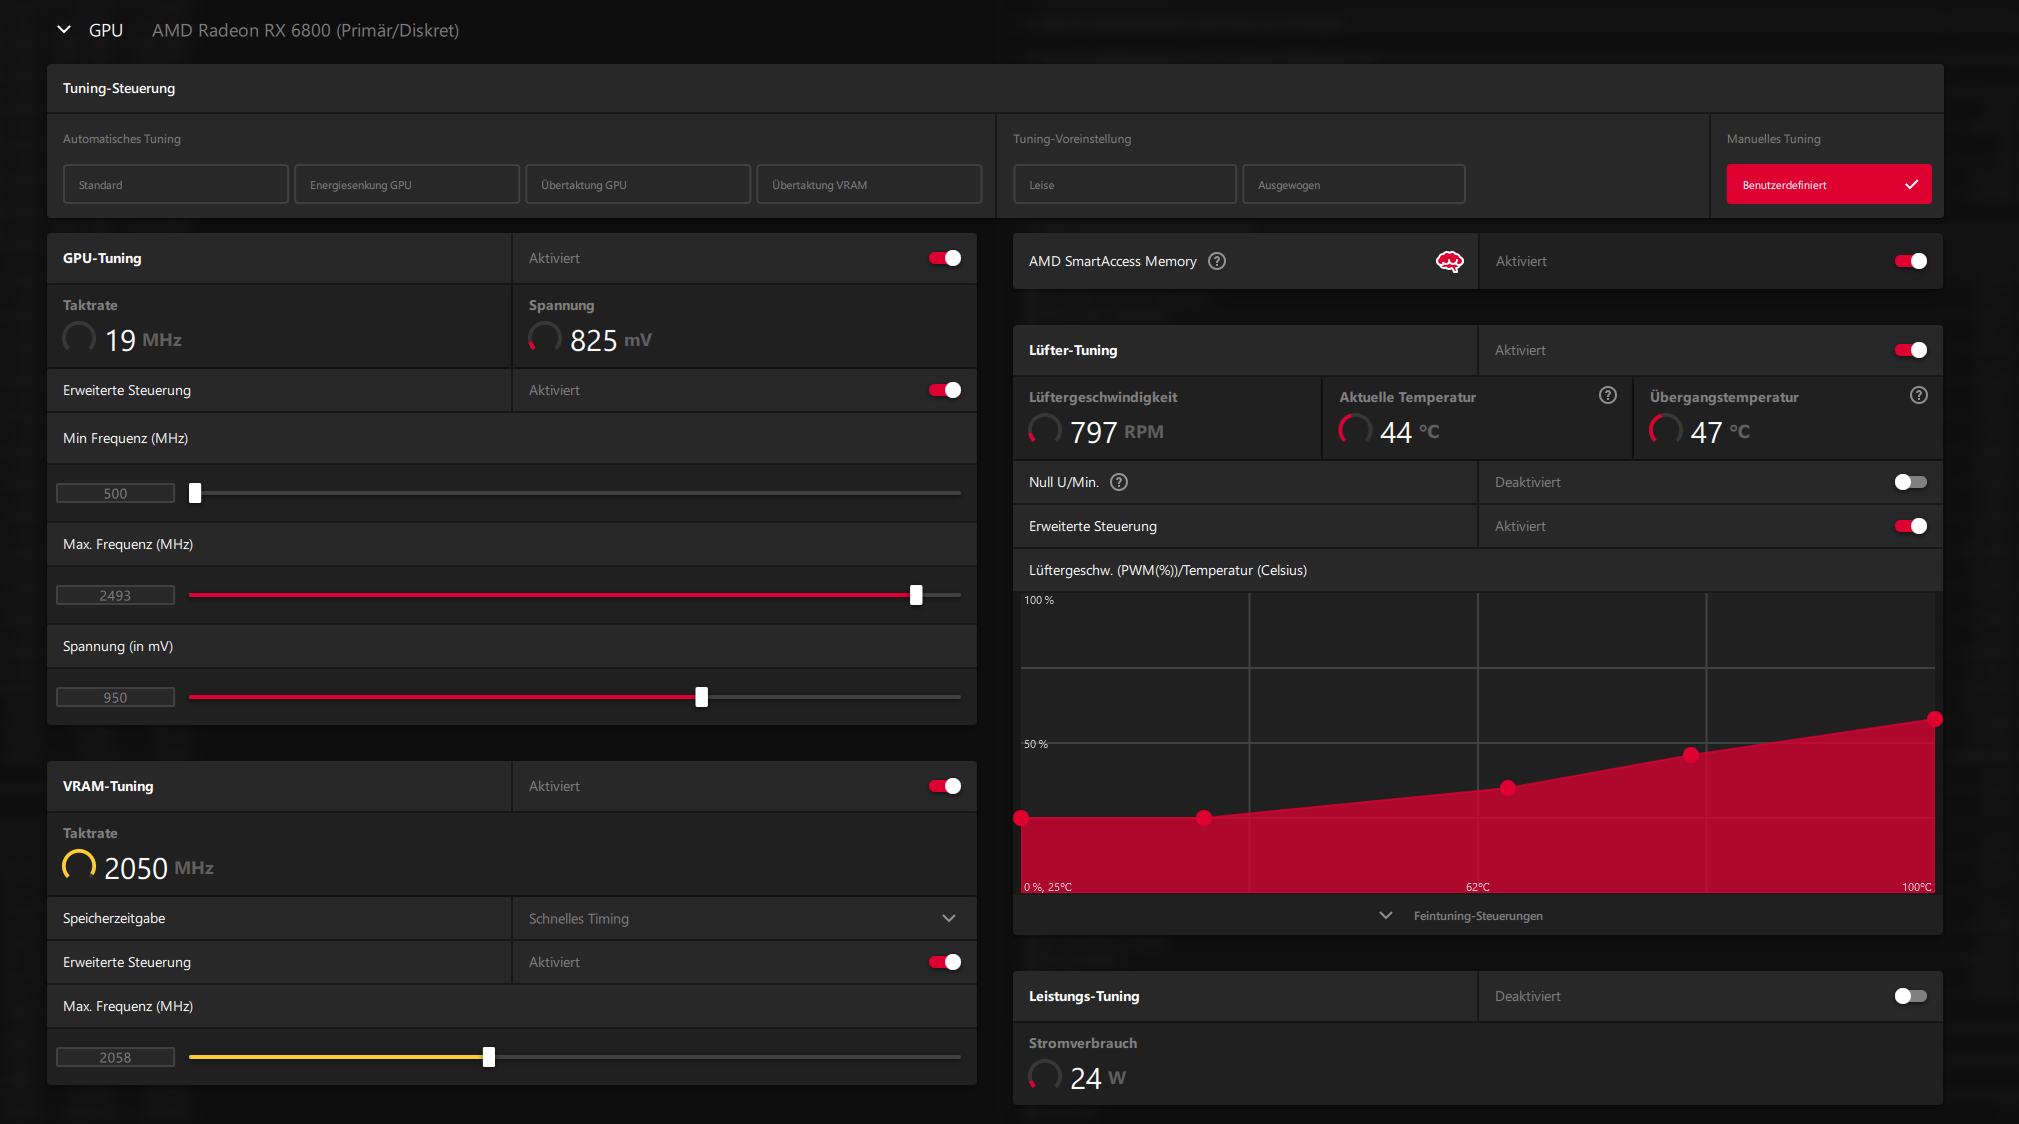The width and height of the screenshot is (2019, 1124).
Task: Turn off the VRAM-Tuning switch
Action: tap(945, 786)
